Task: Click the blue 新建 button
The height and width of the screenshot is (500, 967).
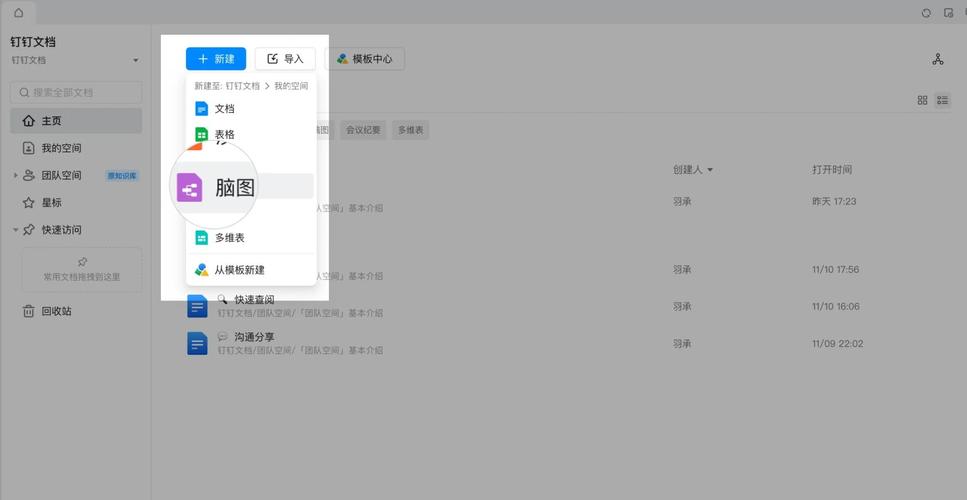Action: tap(216, 59)
